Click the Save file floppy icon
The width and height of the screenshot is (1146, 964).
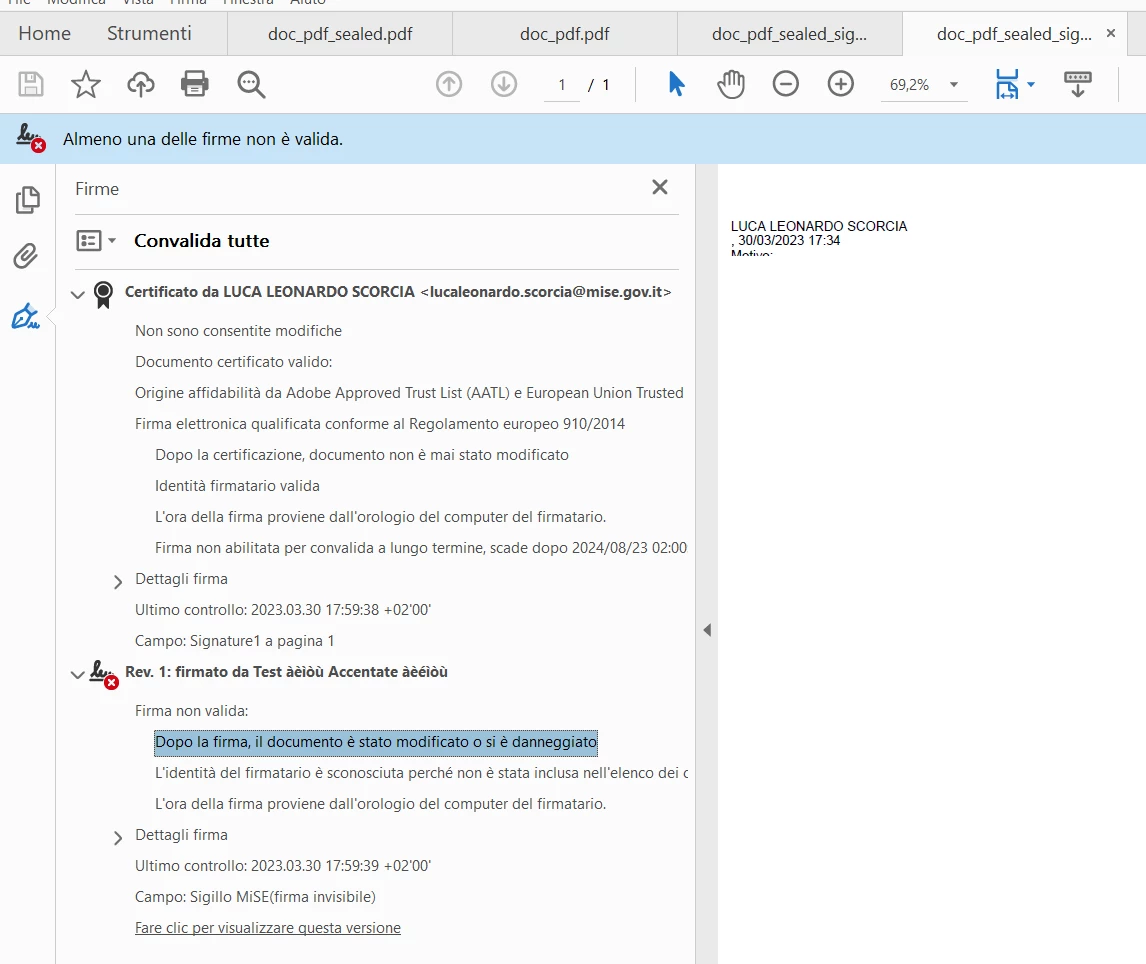tap(31, 84)
